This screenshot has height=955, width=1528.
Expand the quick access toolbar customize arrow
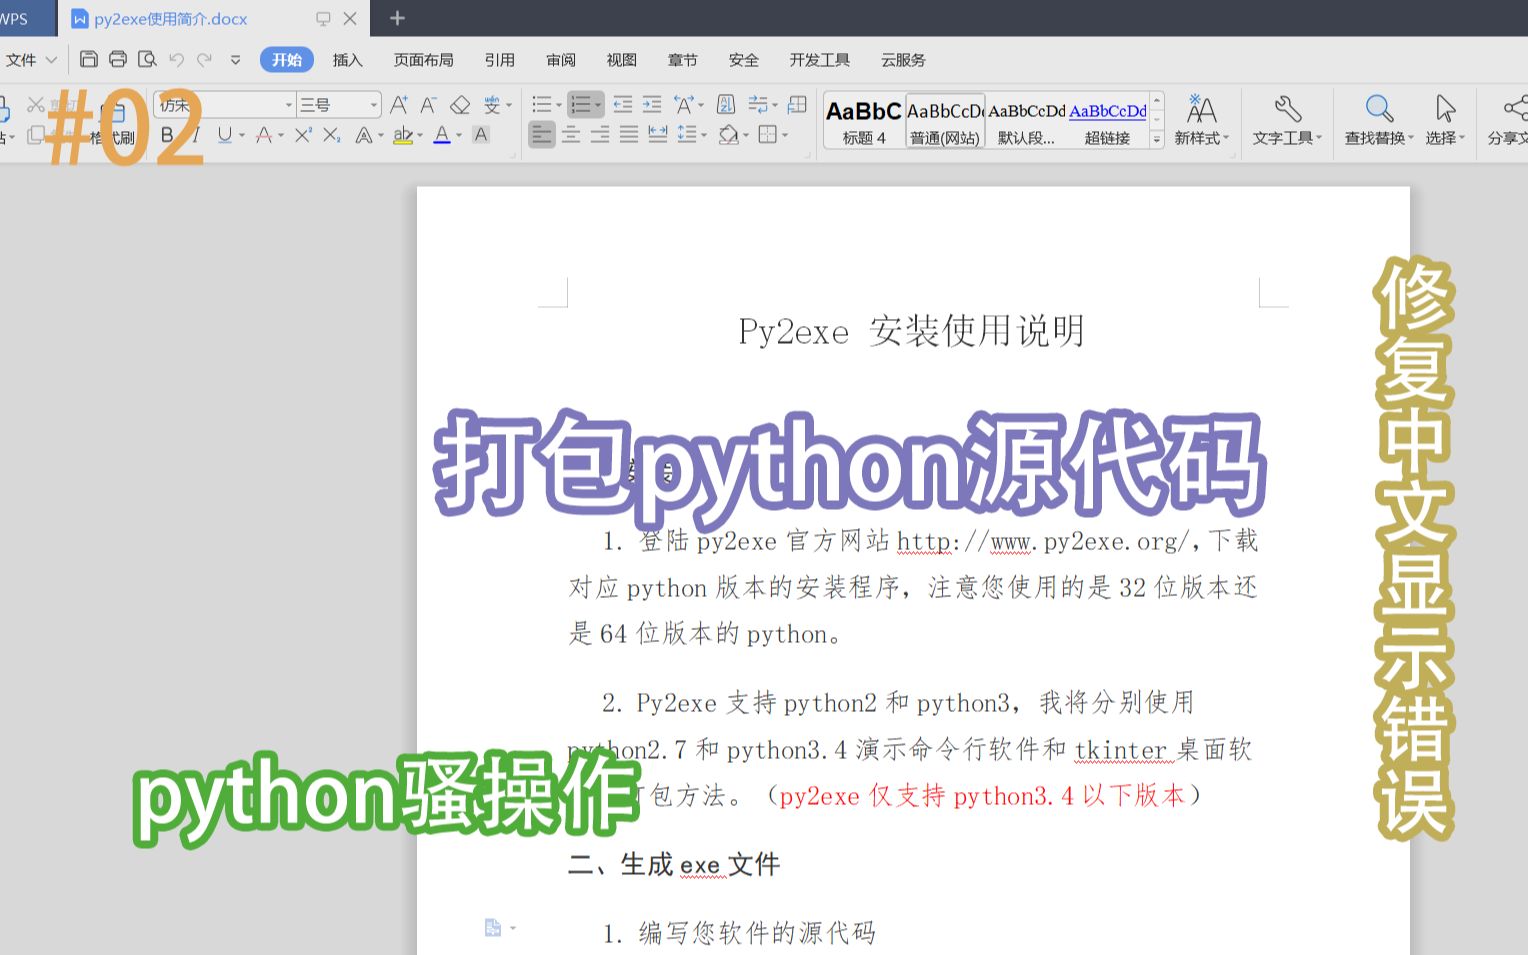click(x=235, y=60)
